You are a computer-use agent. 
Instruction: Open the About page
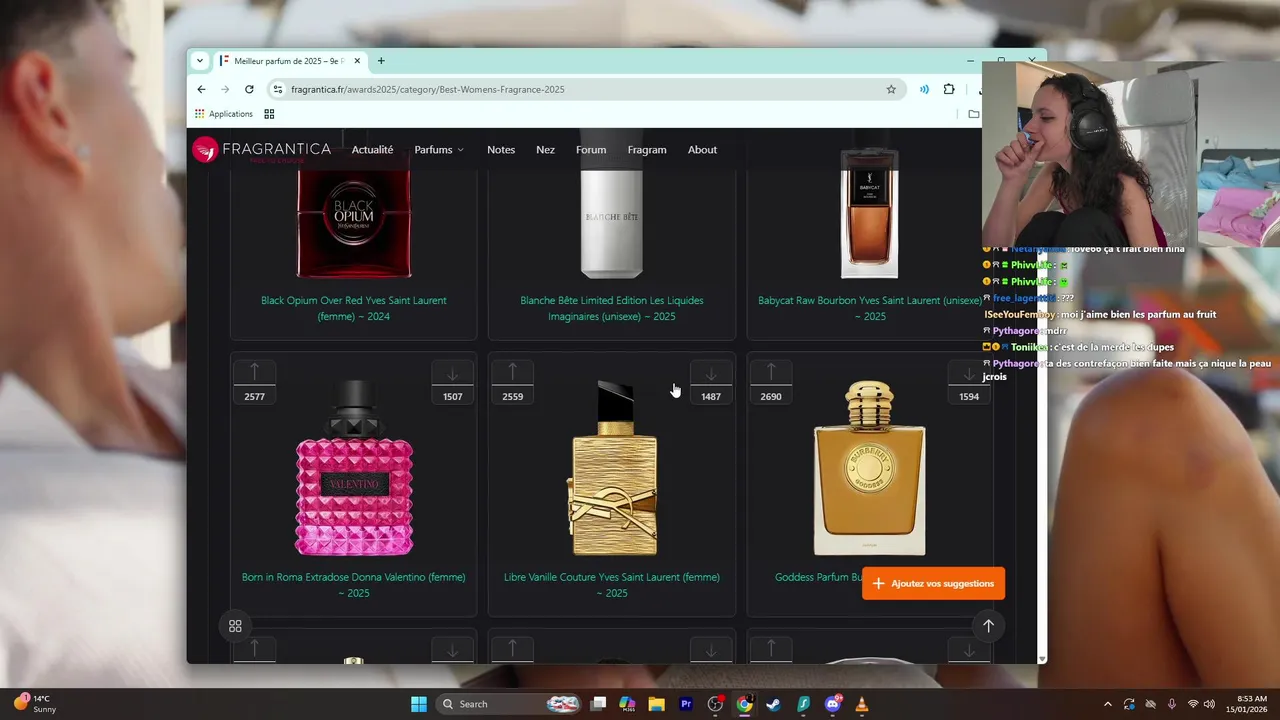coord(702,150)
